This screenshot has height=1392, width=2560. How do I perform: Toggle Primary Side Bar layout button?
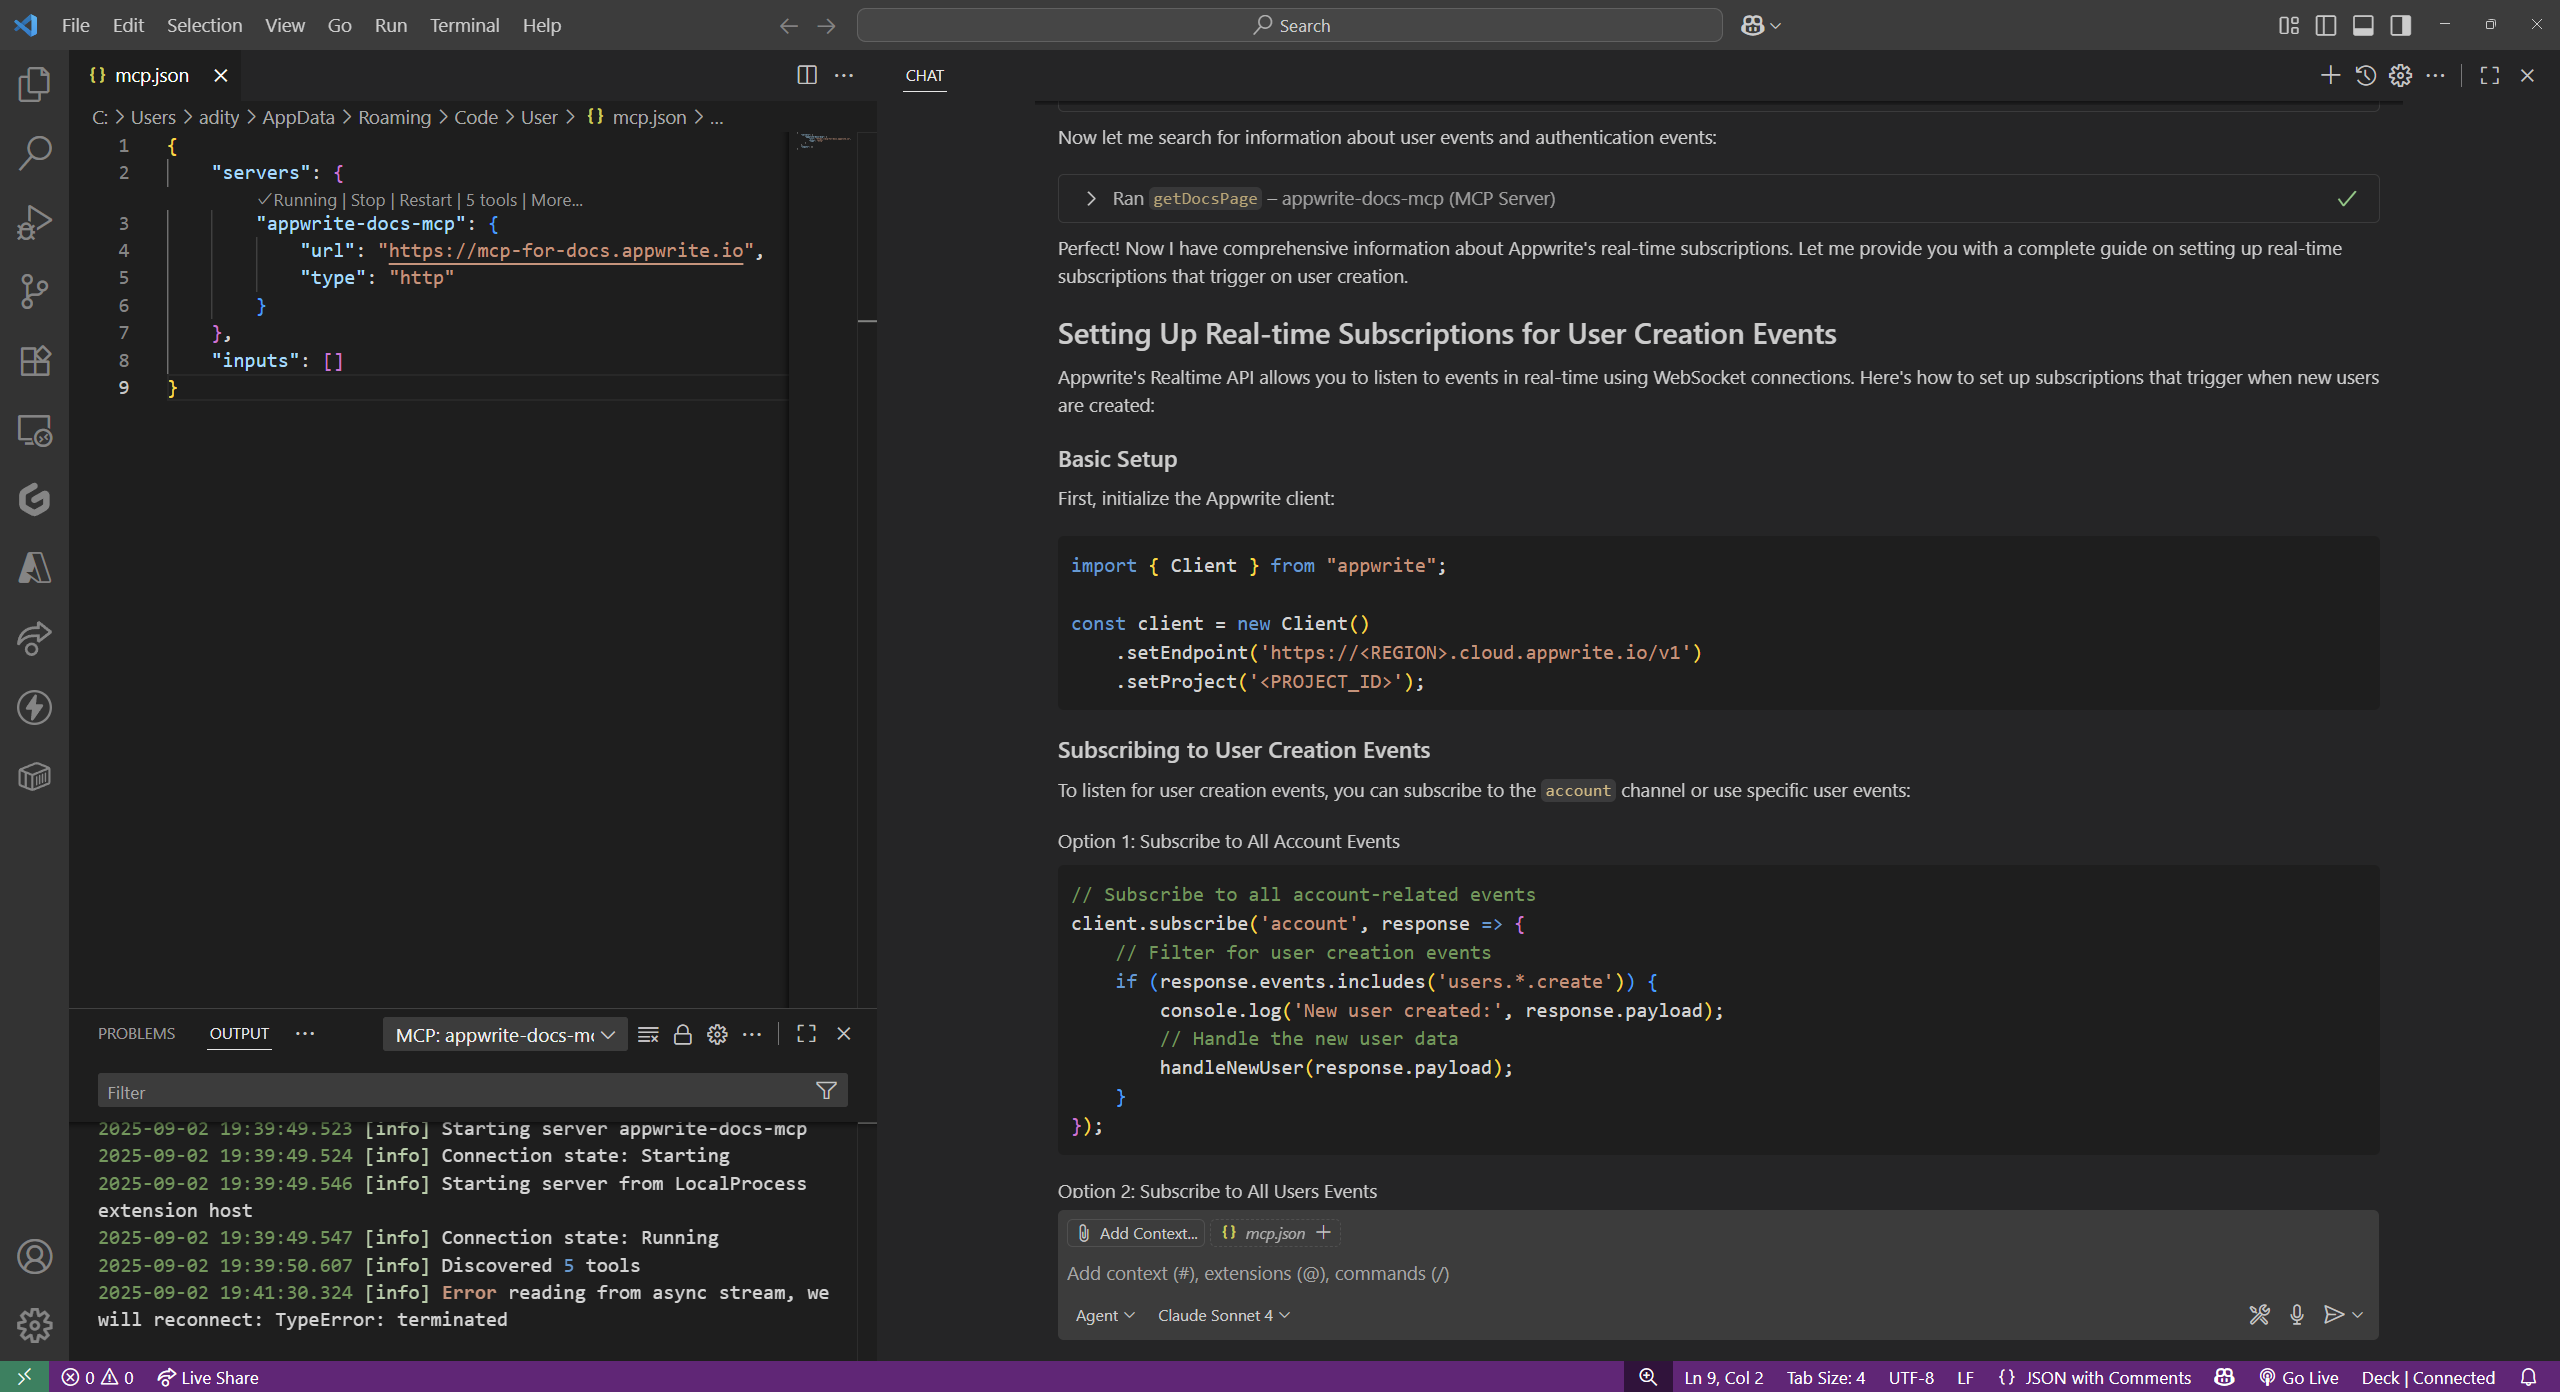pyautogui.click(x=2326, y=25)
